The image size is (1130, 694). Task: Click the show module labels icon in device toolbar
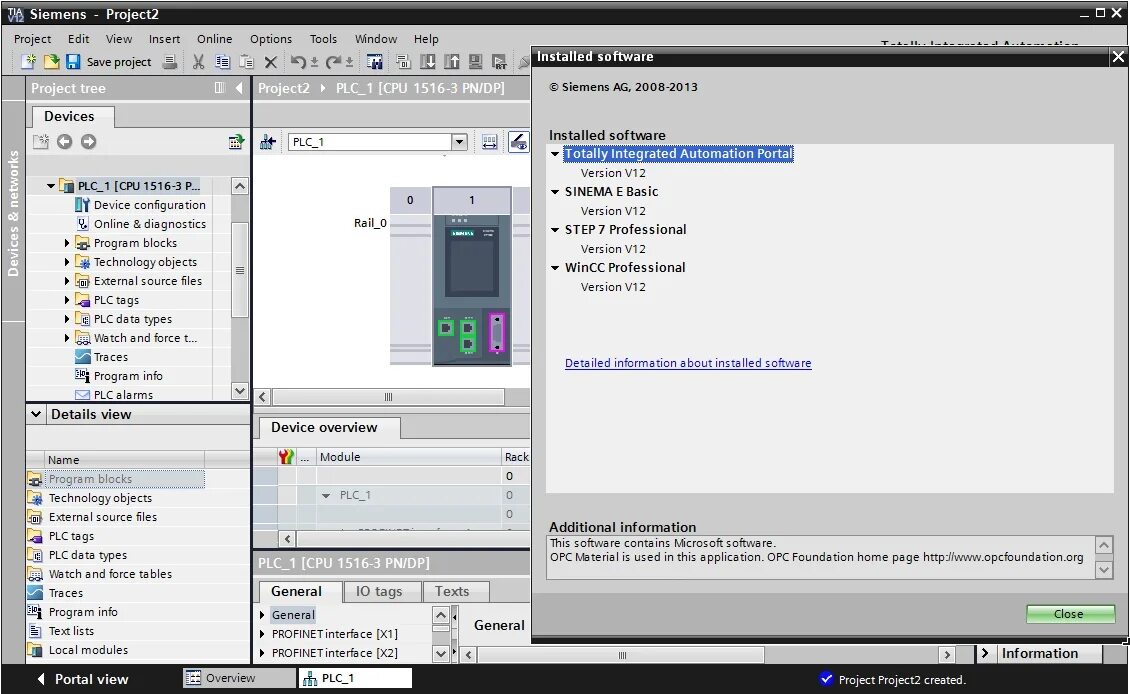click(489, 142)
